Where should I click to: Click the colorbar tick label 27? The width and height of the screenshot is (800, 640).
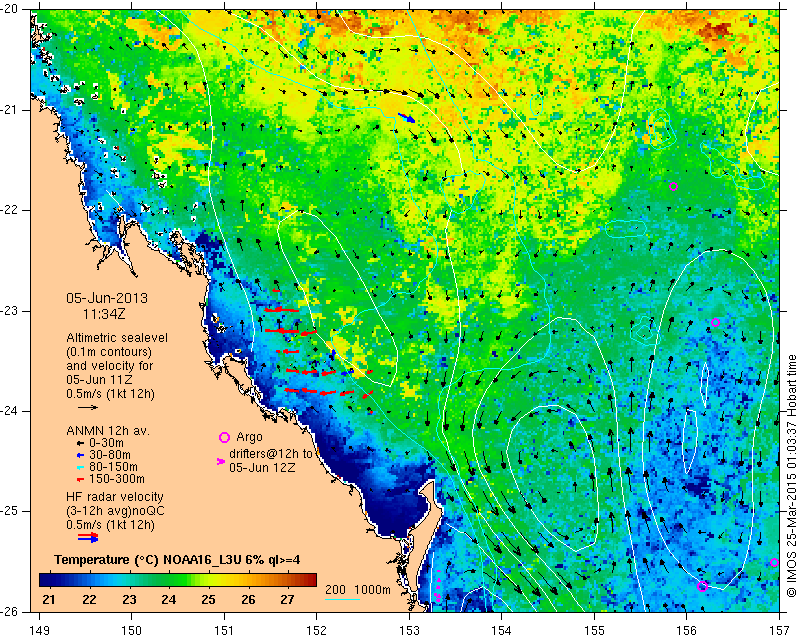[x=288, y=599]
